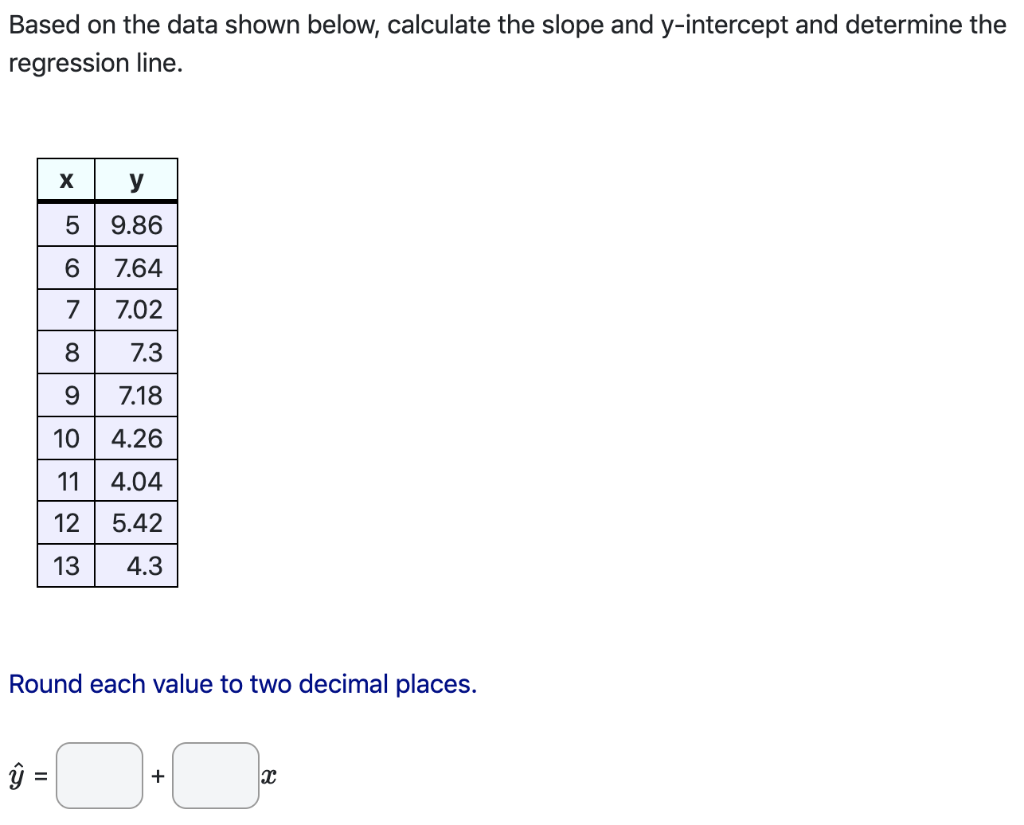Select the cell containing 7.18

pos(138,395)
